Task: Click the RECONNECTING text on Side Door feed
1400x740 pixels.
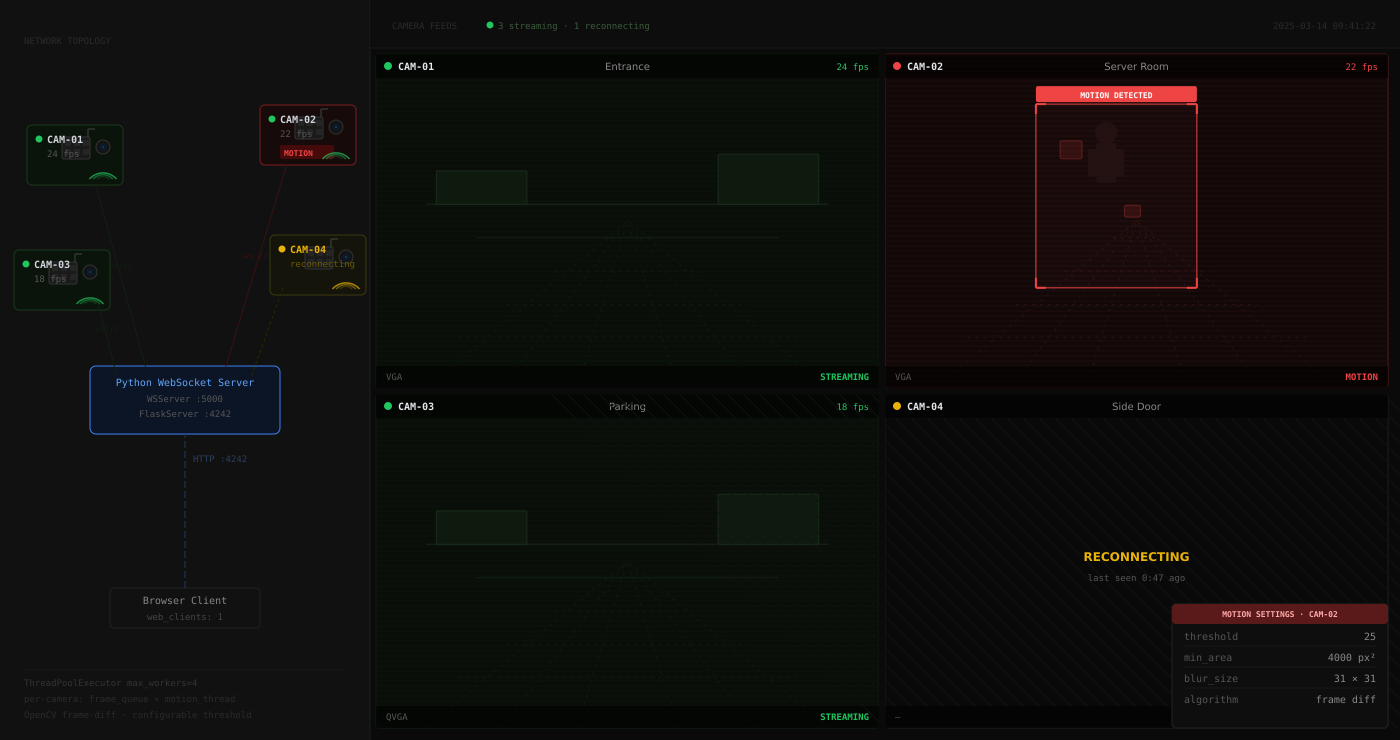Action: click(1136, 557)
